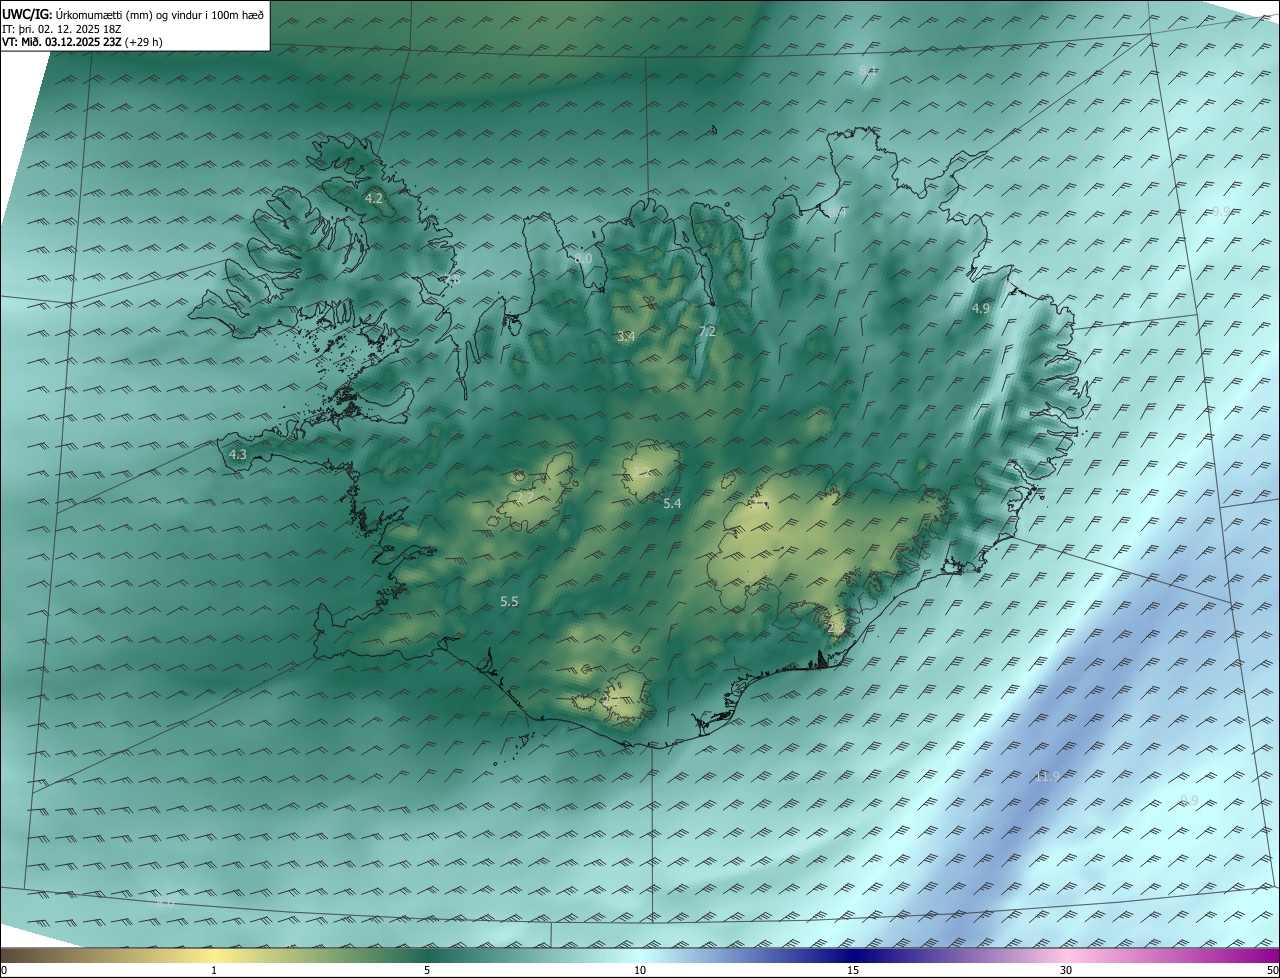Click the 'VT: Mið. 03.12.2025 23Z' line
Screen dimensions: 1280x978
coord(82,42)
